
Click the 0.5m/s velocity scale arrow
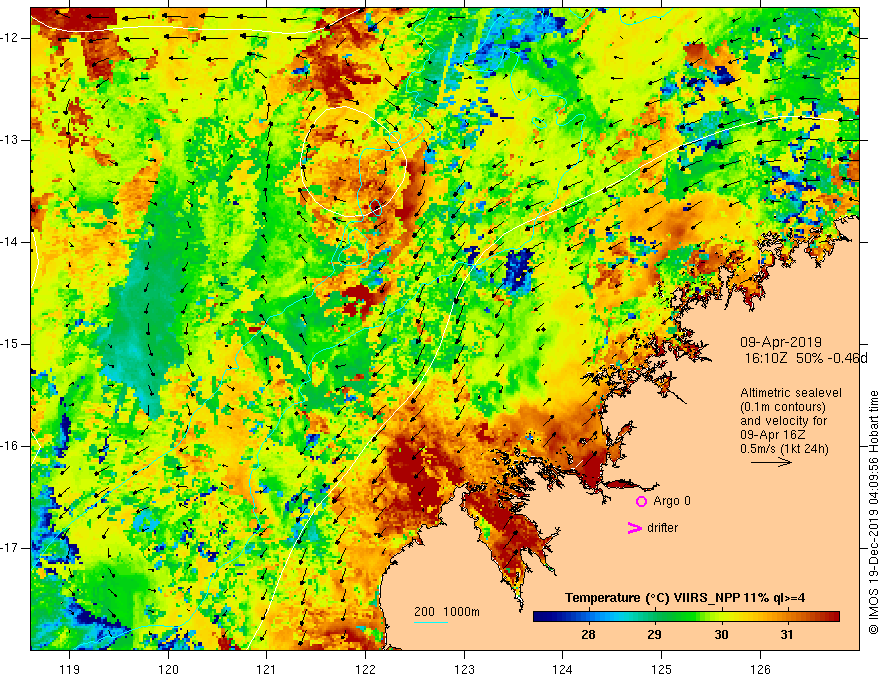point(771,462)
